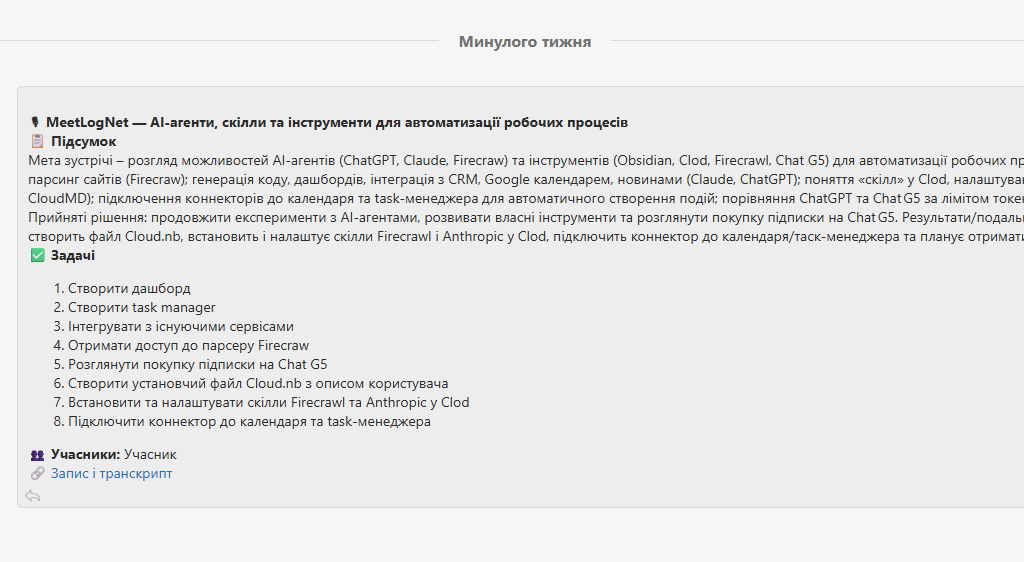This screenshot has height=562, width=1024.
Task: Click the Підсумок section heading
Action: [x=84, y=141]
